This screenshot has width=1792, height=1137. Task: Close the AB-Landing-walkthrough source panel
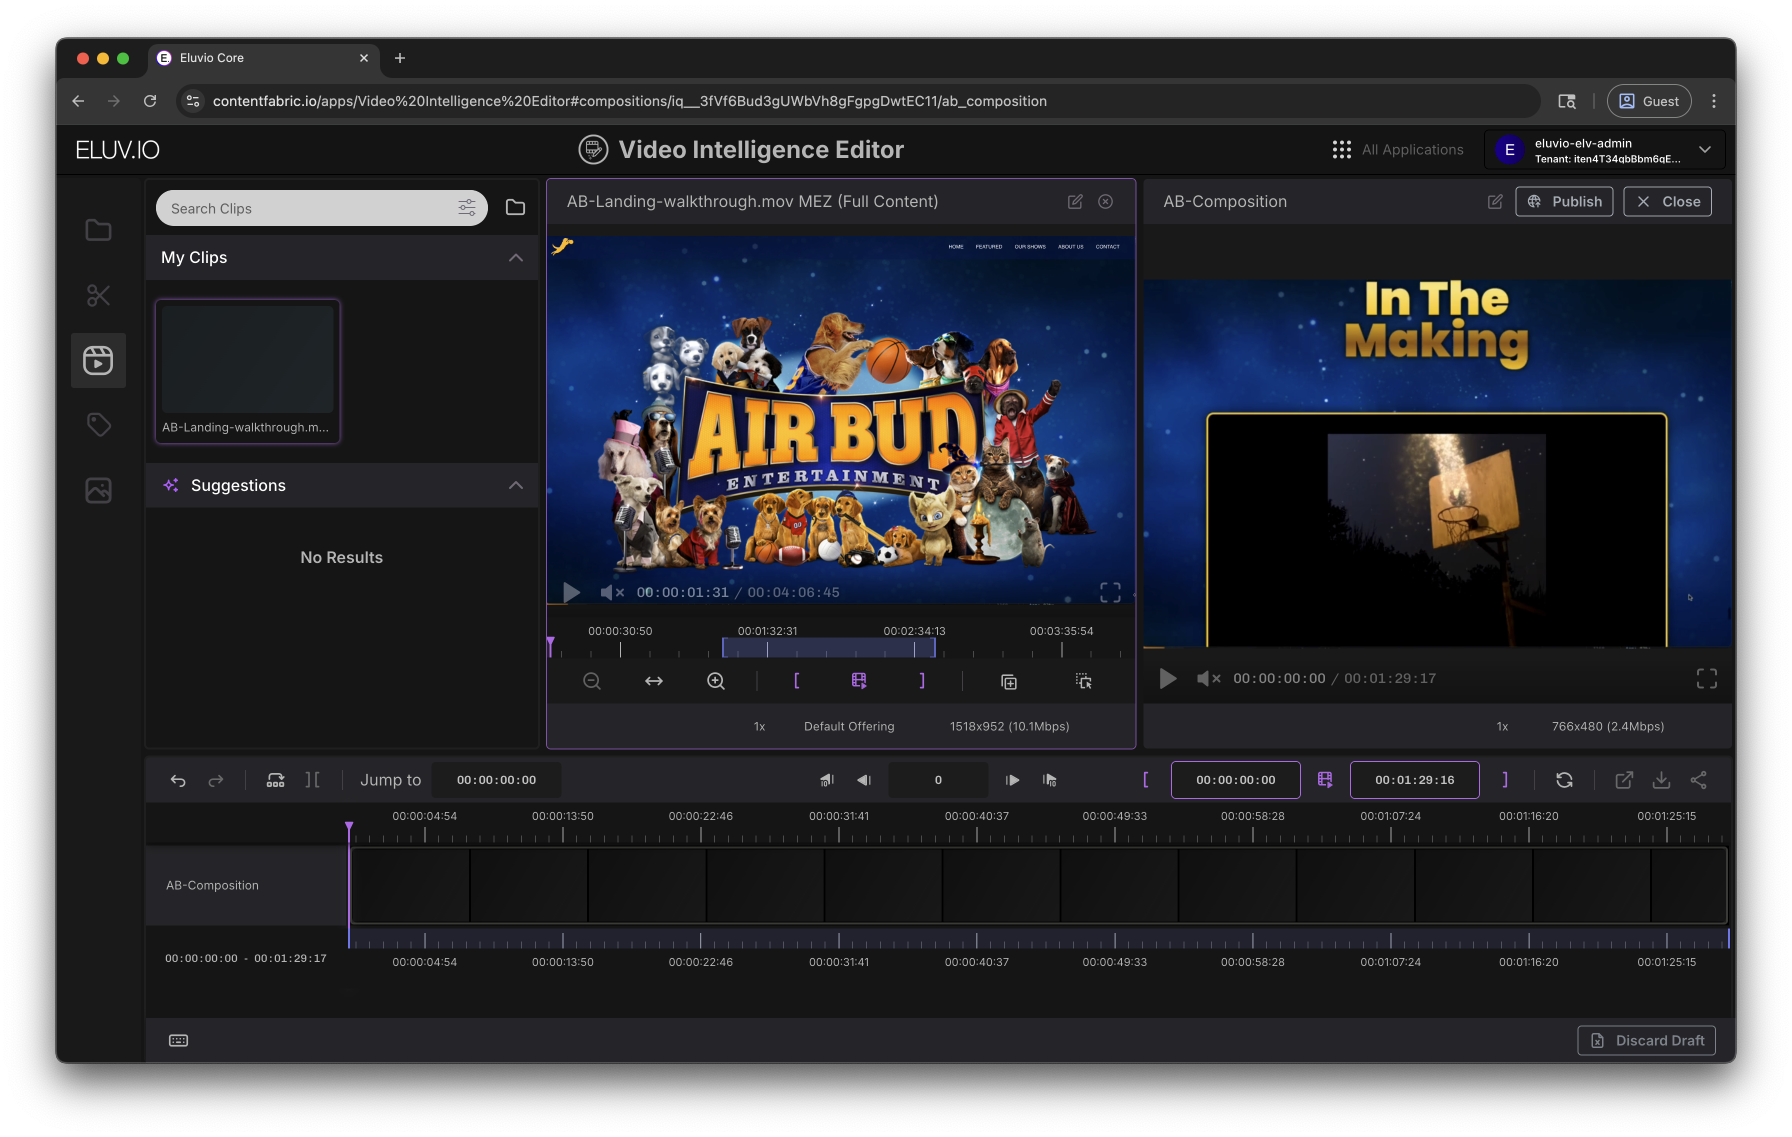(x=1105, y=202)
